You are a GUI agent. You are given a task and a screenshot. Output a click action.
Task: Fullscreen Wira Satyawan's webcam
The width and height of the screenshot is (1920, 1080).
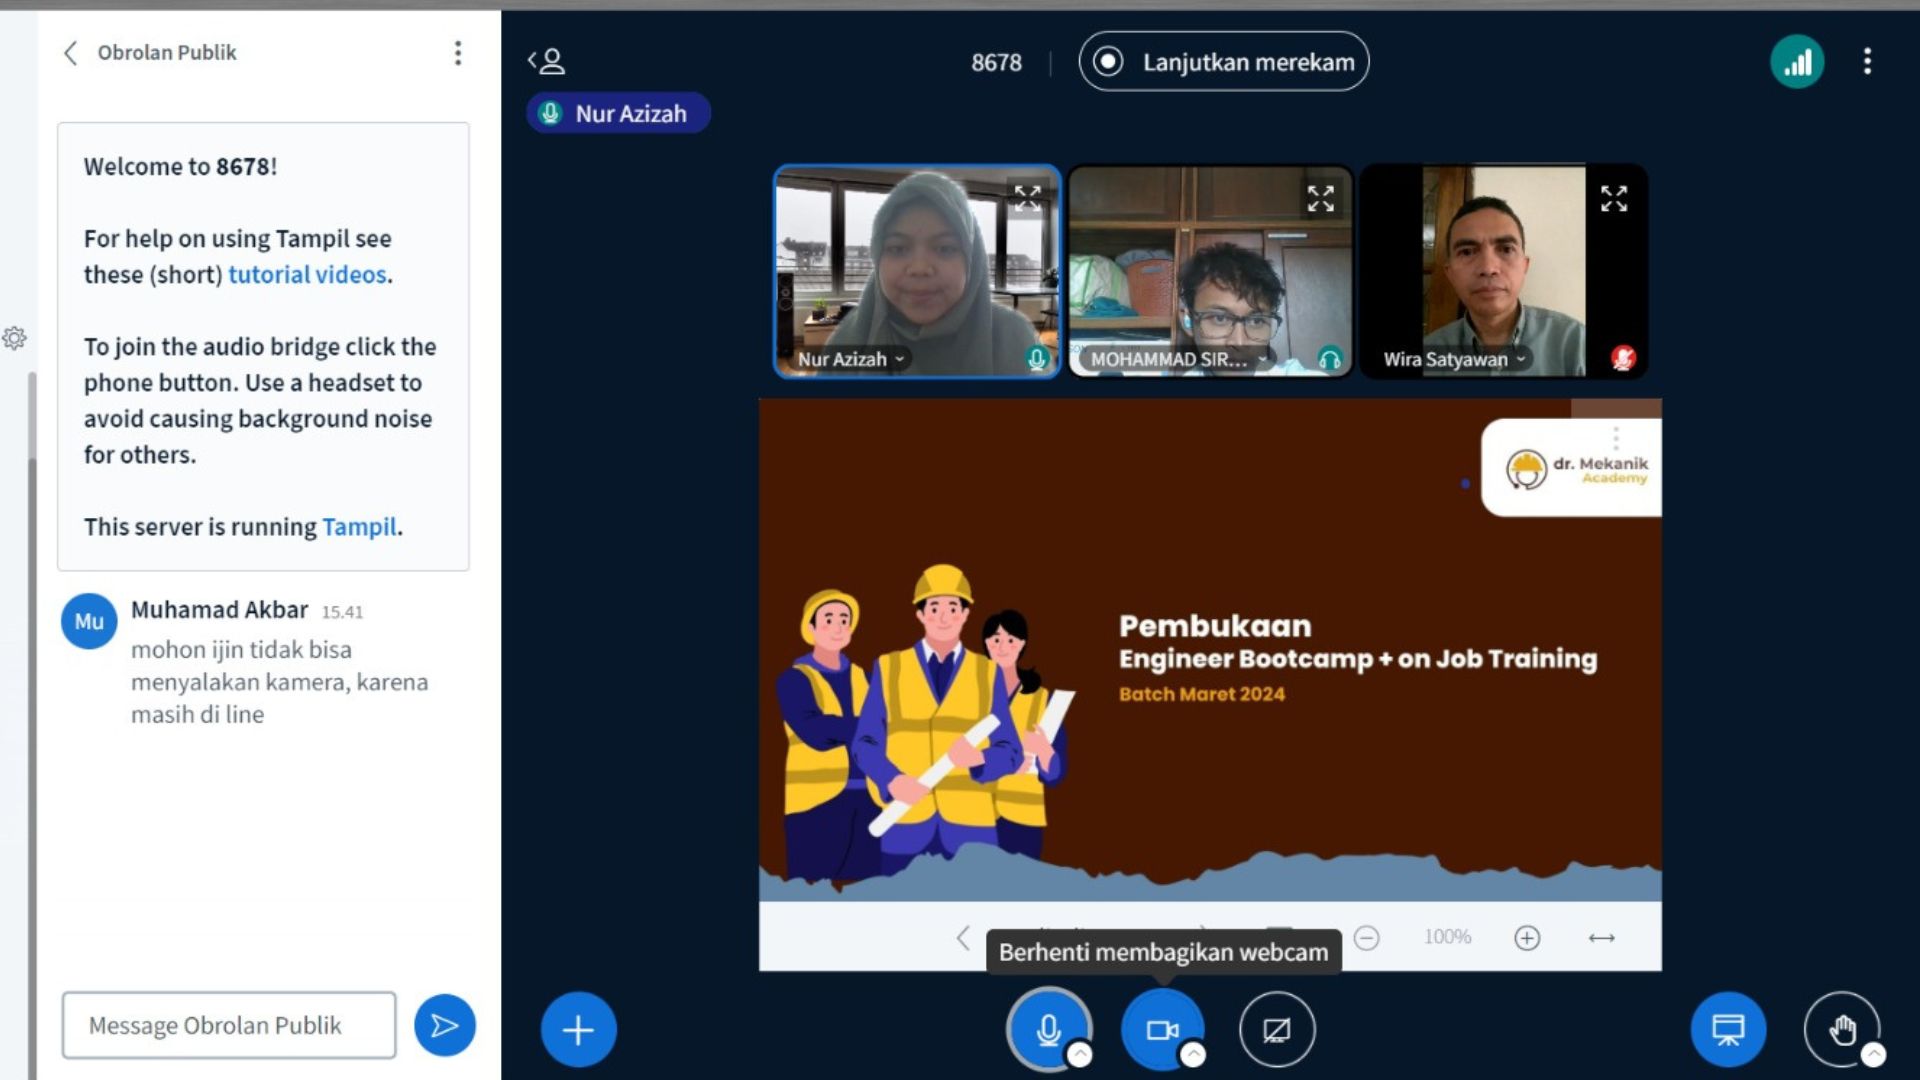[x=1613, y=198]
